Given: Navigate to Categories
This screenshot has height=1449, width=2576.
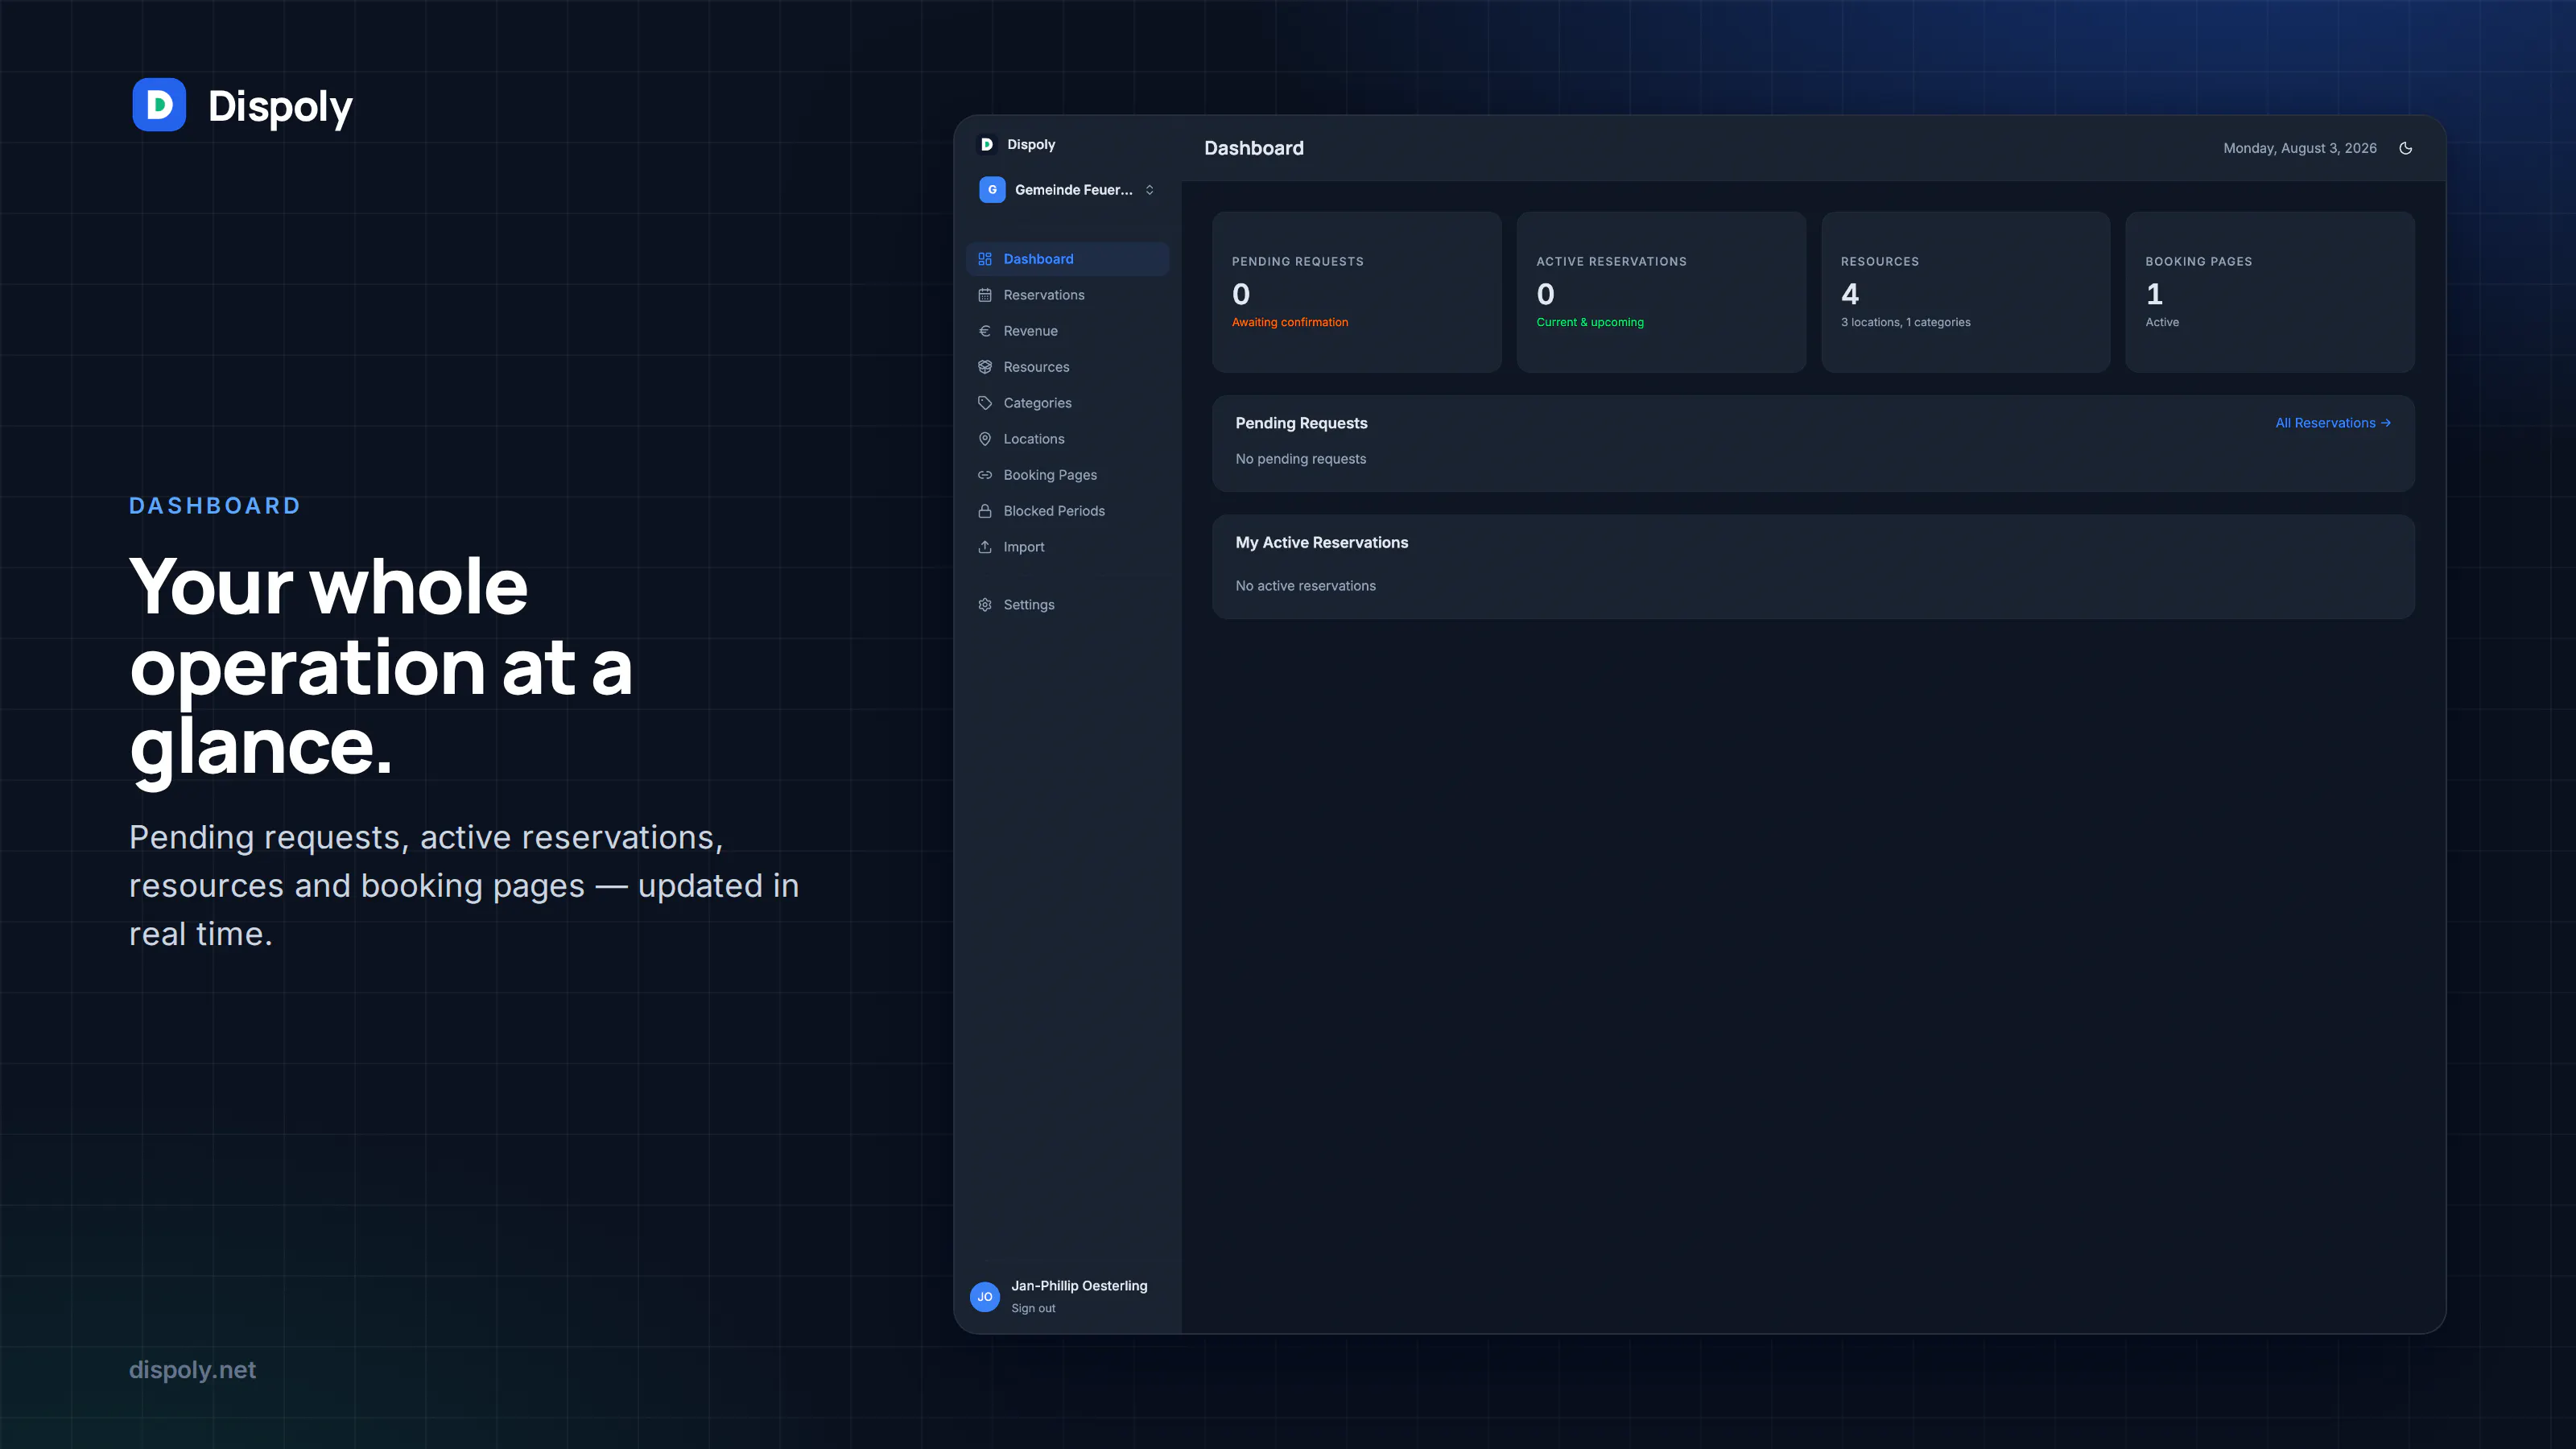Looking at the screenshot, I should point(1067,403).
